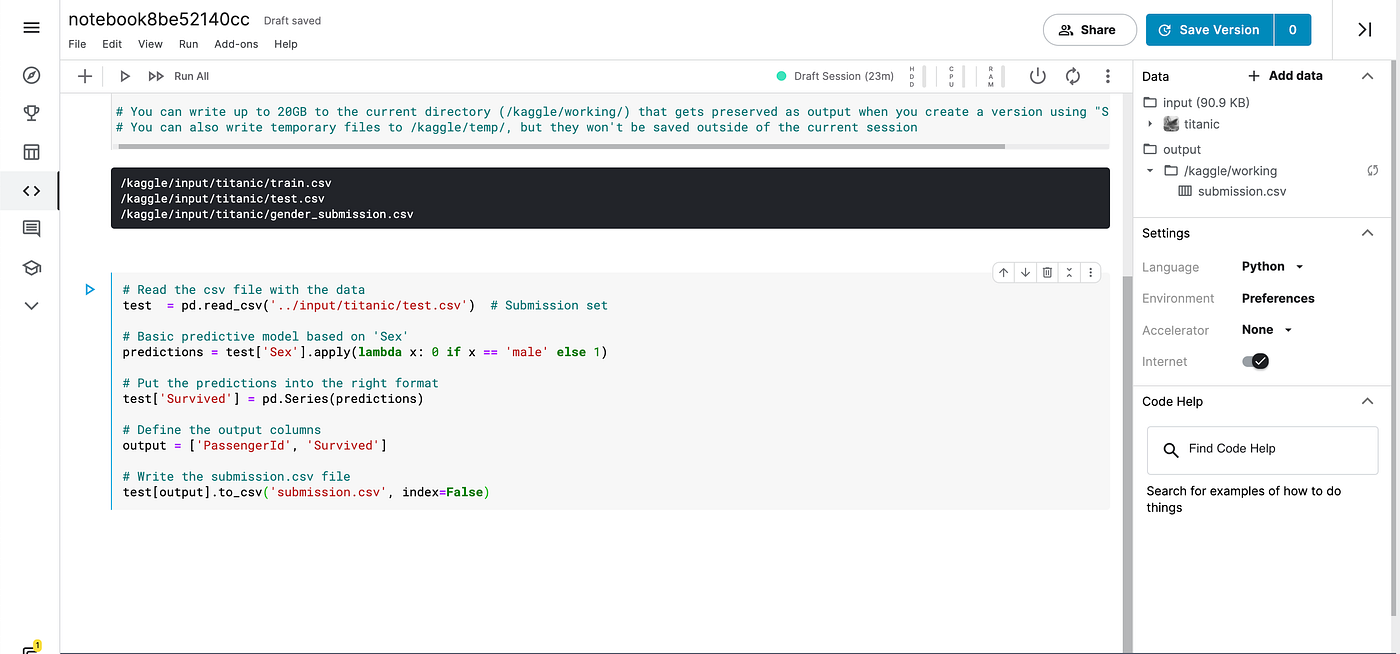Stop the session with the power icon
The image size is (1400, 654).
1037,75
